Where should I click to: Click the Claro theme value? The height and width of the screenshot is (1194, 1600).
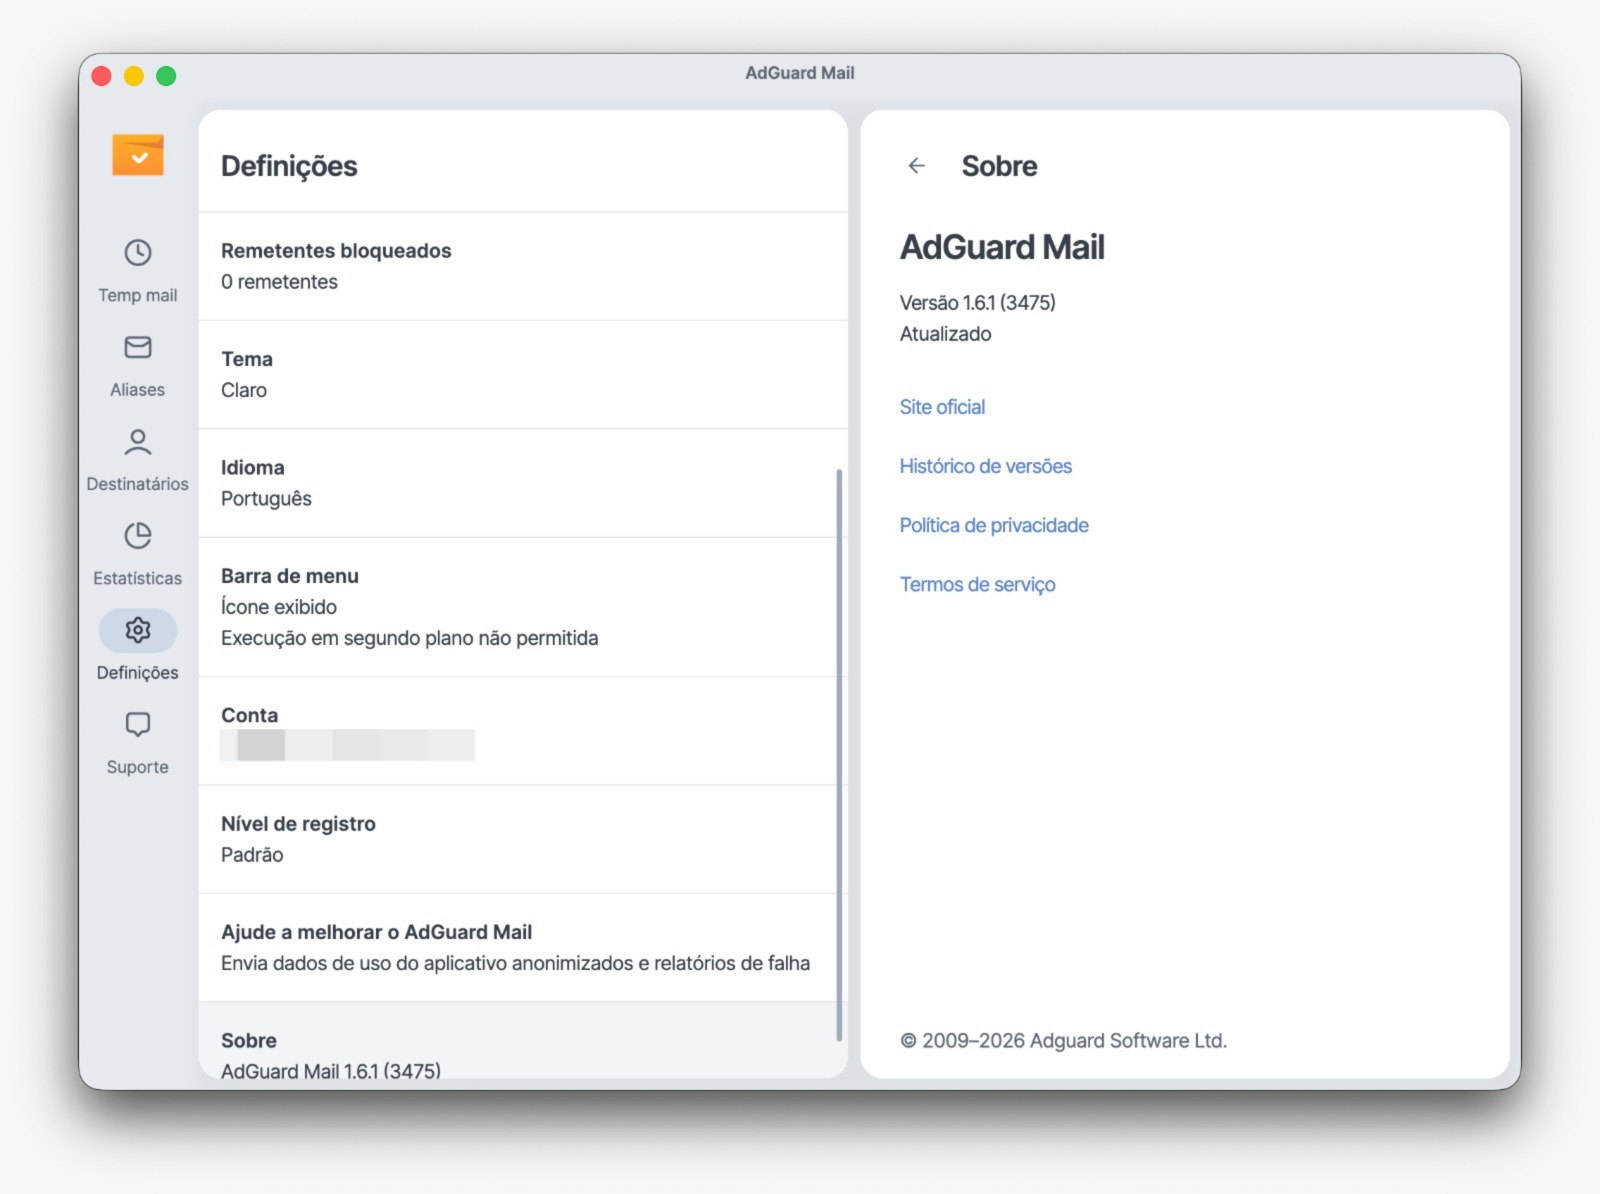tap(244, 390)
